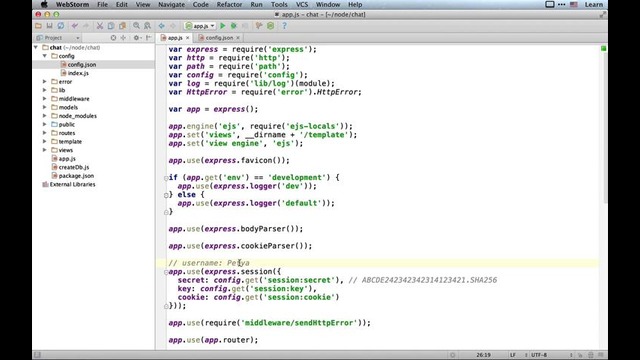This screenshot has width=640, height=360.
Task: Click the macOS Apple menu icon
Action: coord(44,4)
